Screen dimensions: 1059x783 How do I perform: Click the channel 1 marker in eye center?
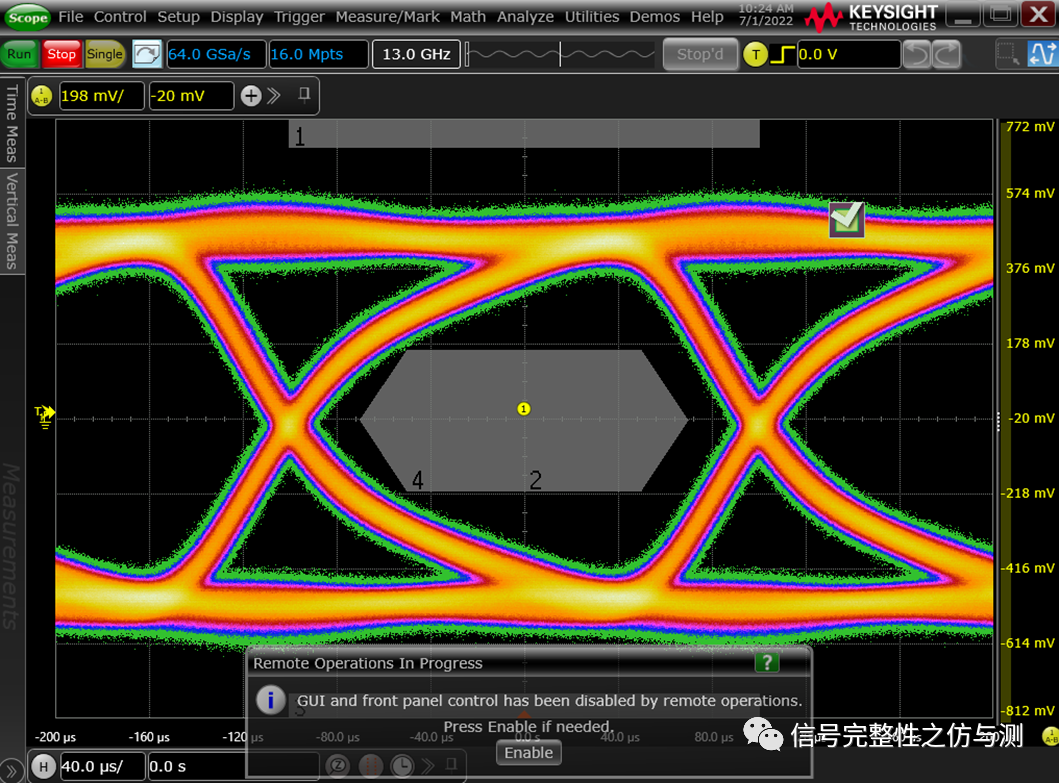click(523, 409)
